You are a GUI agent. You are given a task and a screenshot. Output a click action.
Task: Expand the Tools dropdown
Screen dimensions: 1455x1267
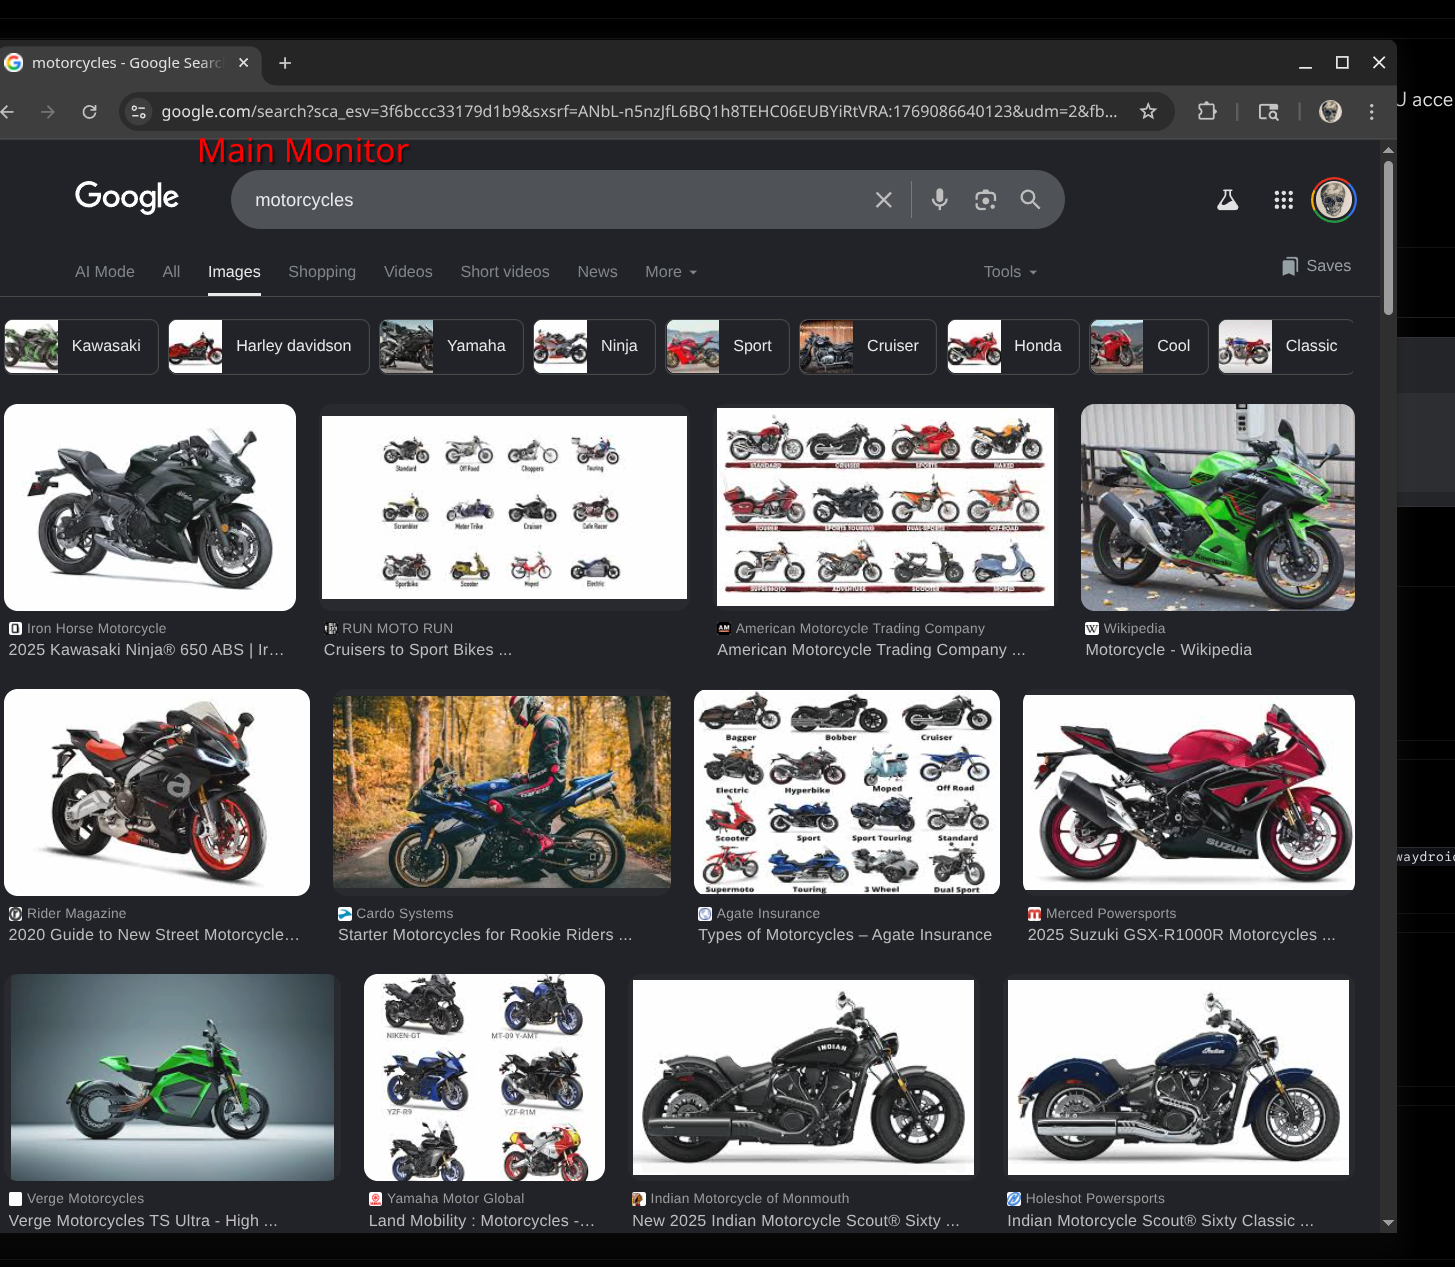tap(1010, 272)
